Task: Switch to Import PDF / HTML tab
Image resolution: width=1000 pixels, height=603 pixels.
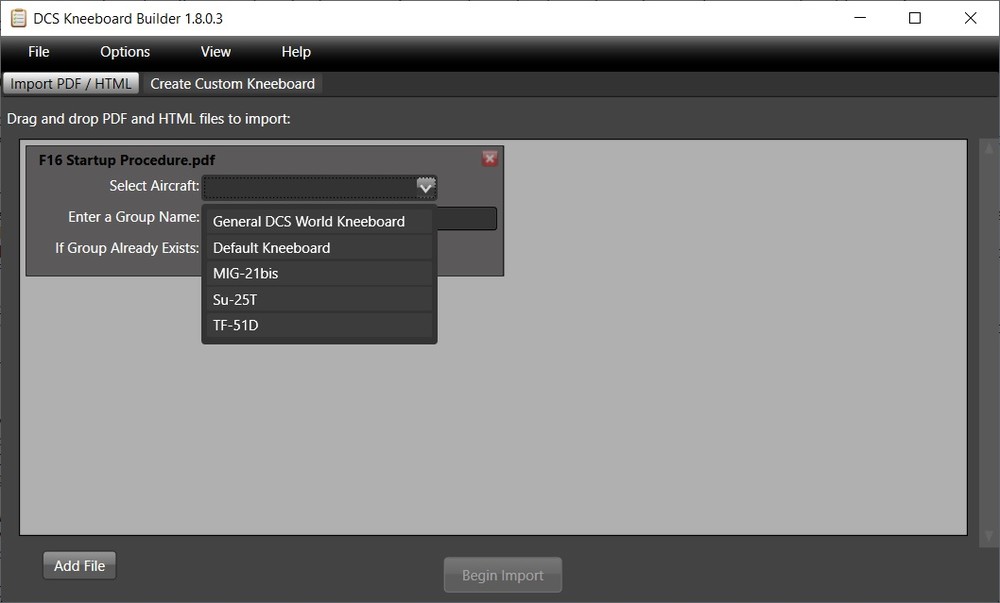Action: click(x=71, y=84)
